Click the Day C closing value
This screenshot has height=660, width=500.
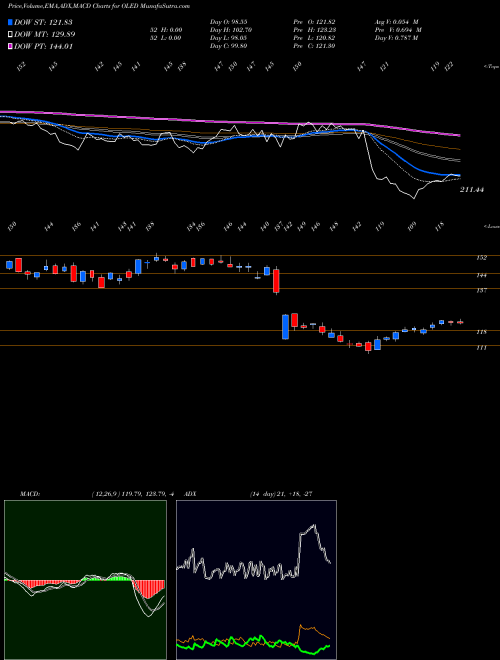click(228, 46)
